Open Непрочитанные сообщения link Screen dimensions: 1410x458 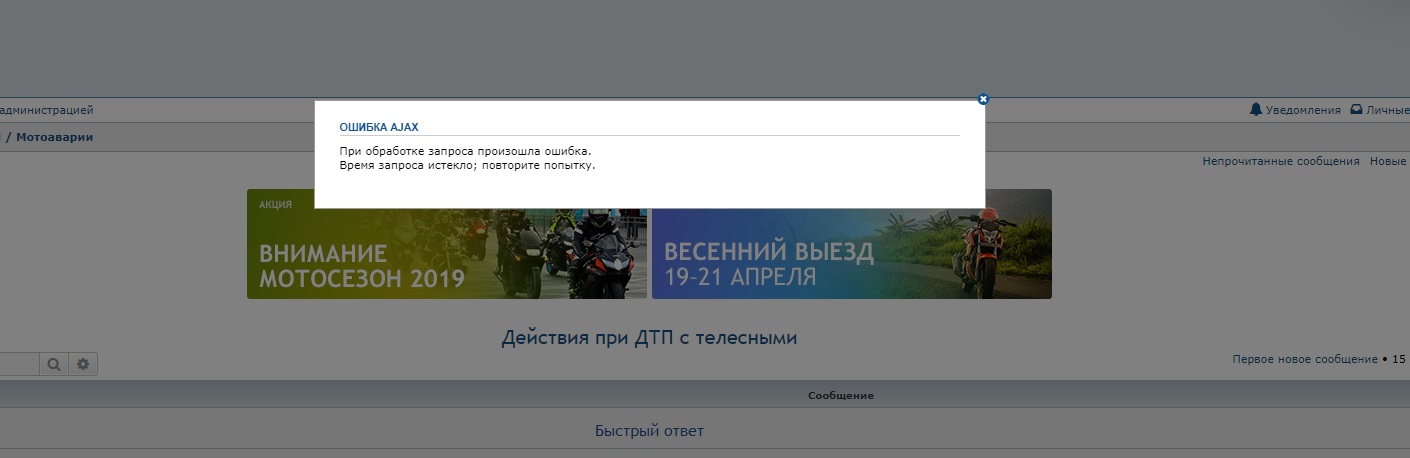tap(1280, 161)
